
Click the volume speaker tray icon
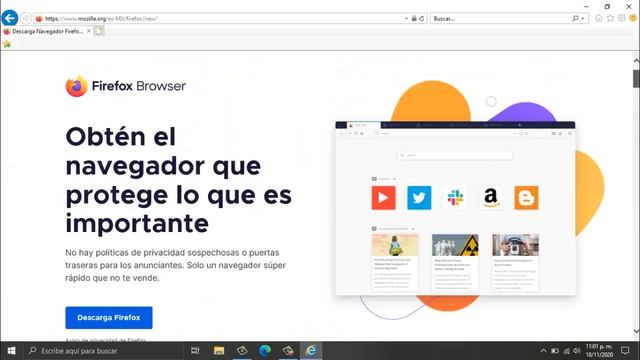577,351
